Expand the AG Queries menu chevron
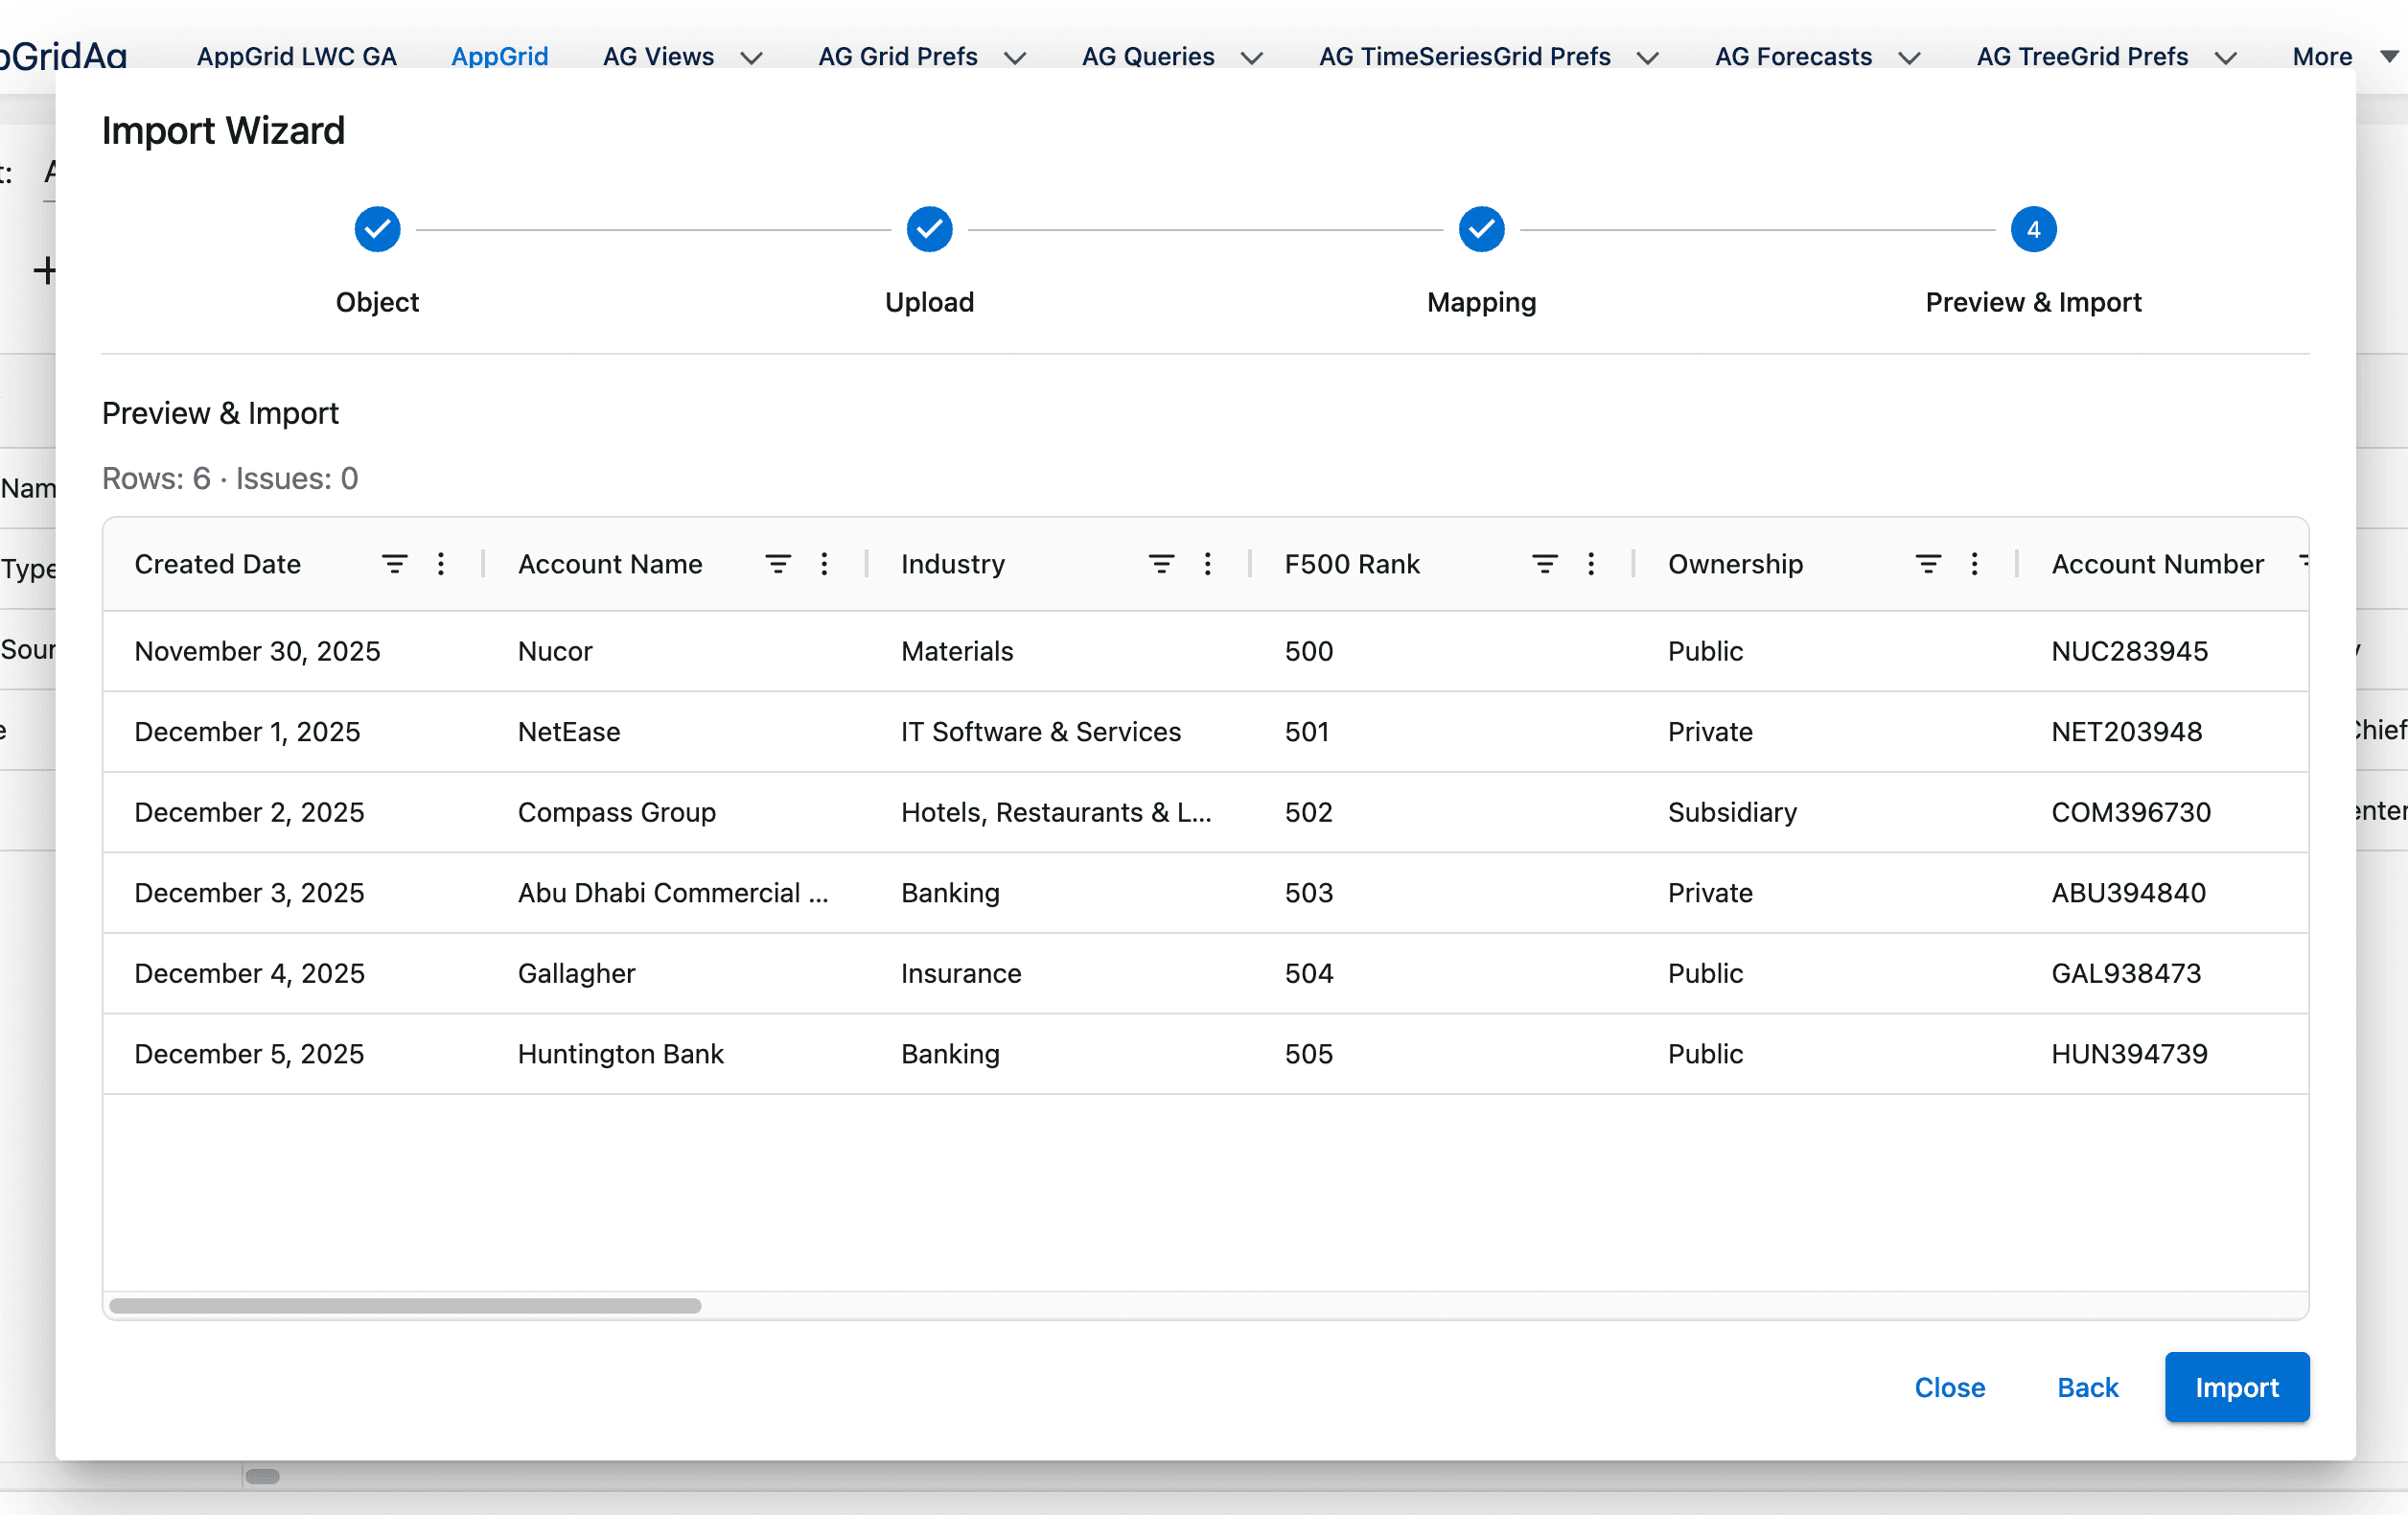Screen dimensions: 2408x1515 coord(1252,58)
